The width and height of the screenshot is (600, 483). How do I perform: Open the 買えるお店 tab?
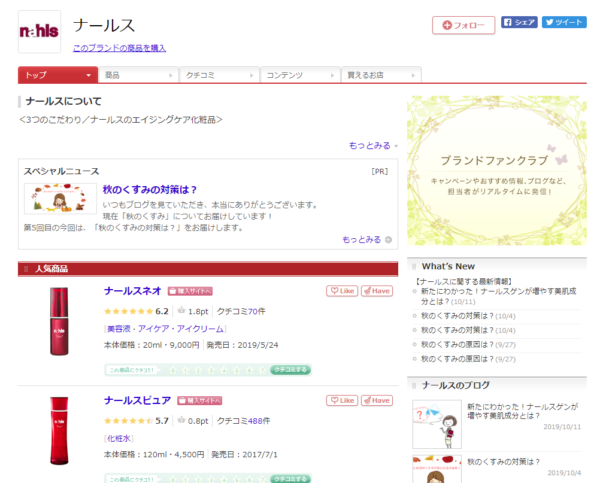tap(381, 75)
